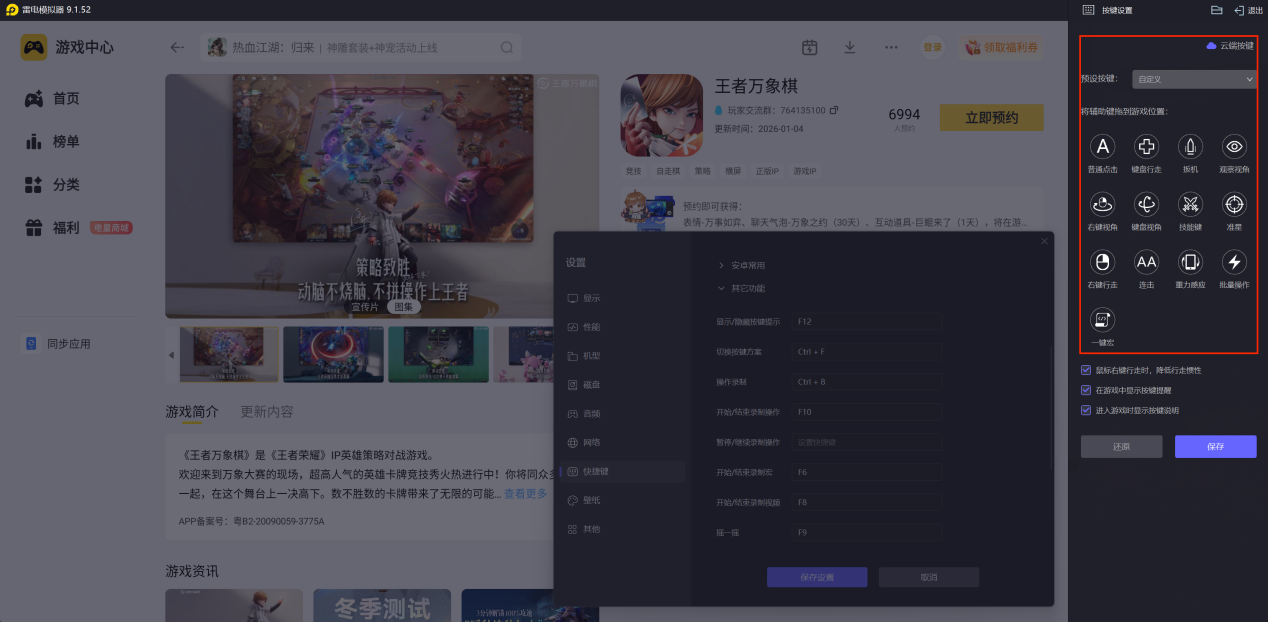Go back with the game center arrow
The width and height of the screenshot is (1268, 622).
tap(177, 47)
